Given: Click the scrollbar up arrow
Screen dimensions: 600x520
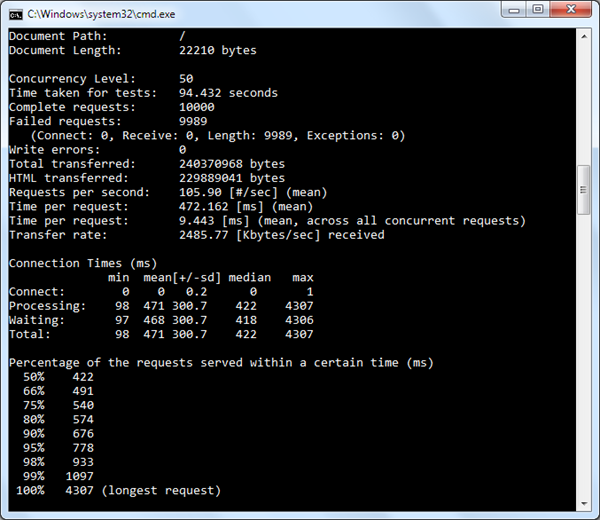Looking at the screenshot, I should 584,37.
